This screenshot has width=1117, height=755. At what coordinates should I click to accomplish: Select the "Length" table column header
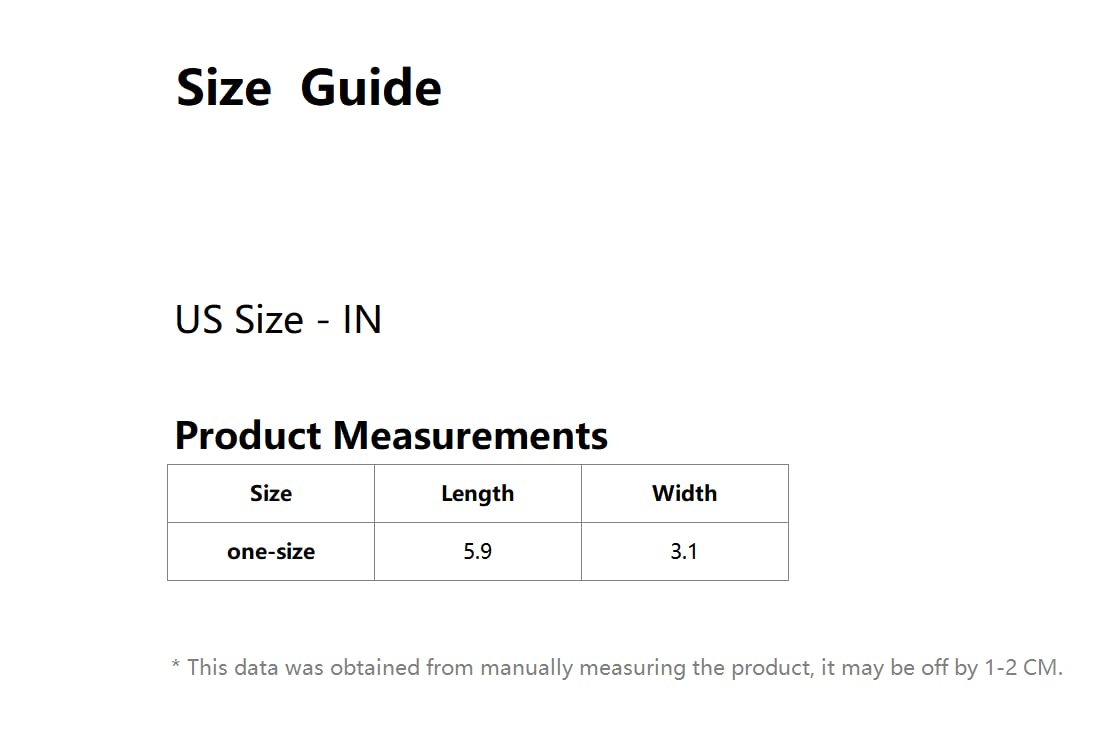click(x=477, y=494)
